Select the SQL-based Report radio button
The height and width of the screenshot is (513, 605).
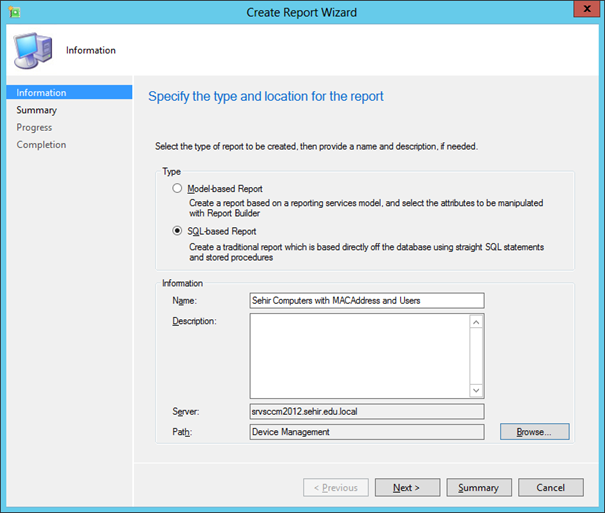click(x=177, y=231)
